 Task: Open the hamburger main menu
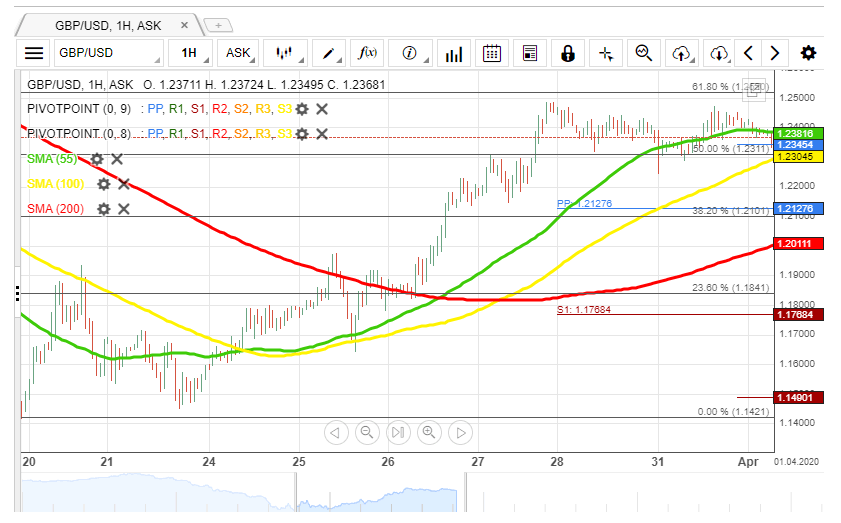pyautogui.click(x=34, y=53)
